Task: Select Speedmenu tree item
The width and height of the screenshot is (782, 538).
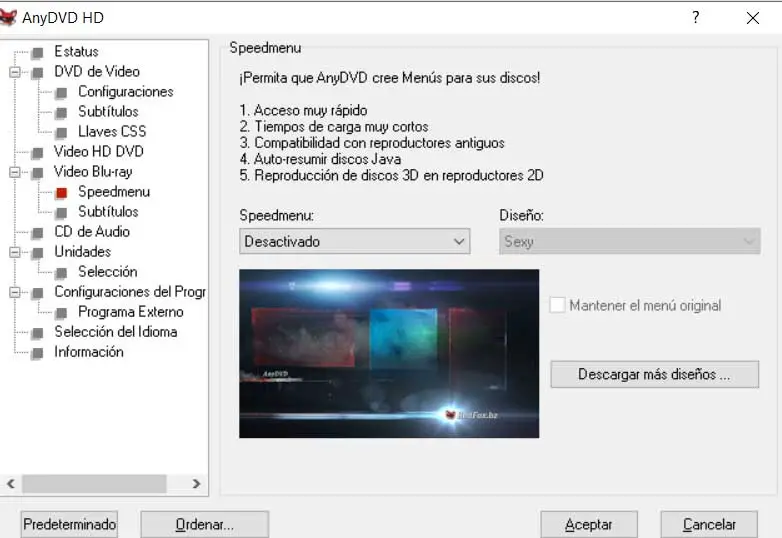Action: click(114, 192)
